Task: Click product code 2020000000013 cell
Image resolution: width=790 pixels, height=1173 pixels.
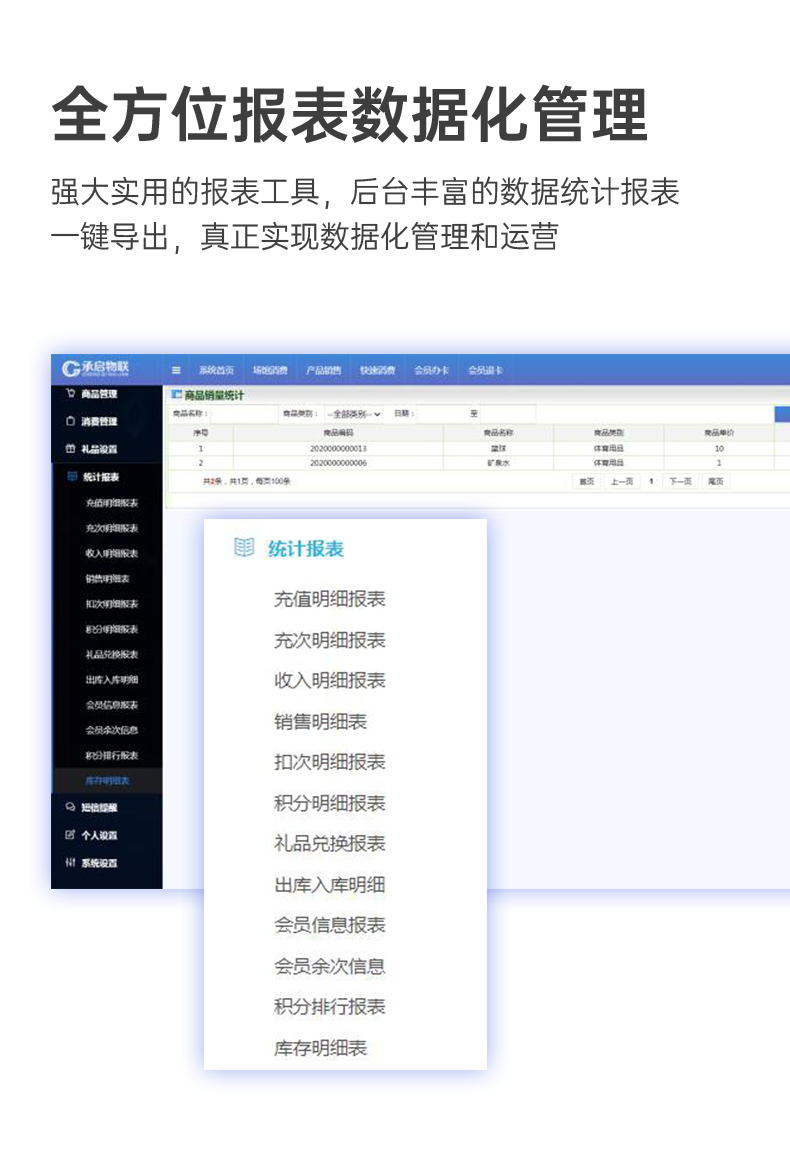Action: (338, 449)
